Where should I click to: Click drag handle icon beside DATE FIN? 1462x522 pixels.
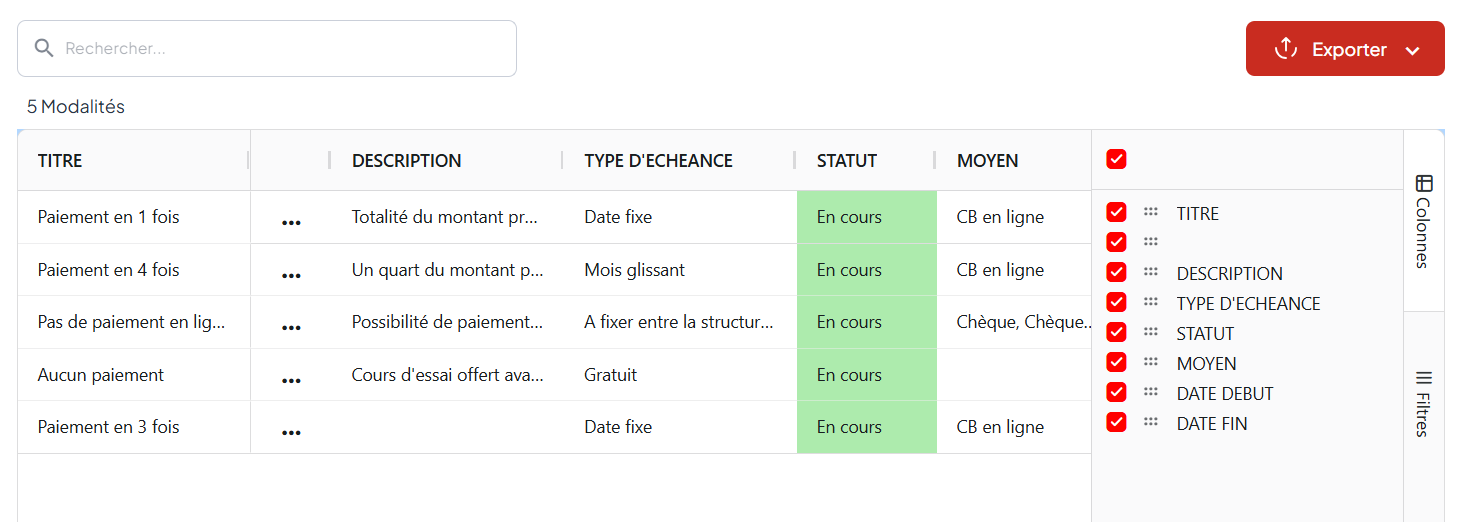[1151, 422]
